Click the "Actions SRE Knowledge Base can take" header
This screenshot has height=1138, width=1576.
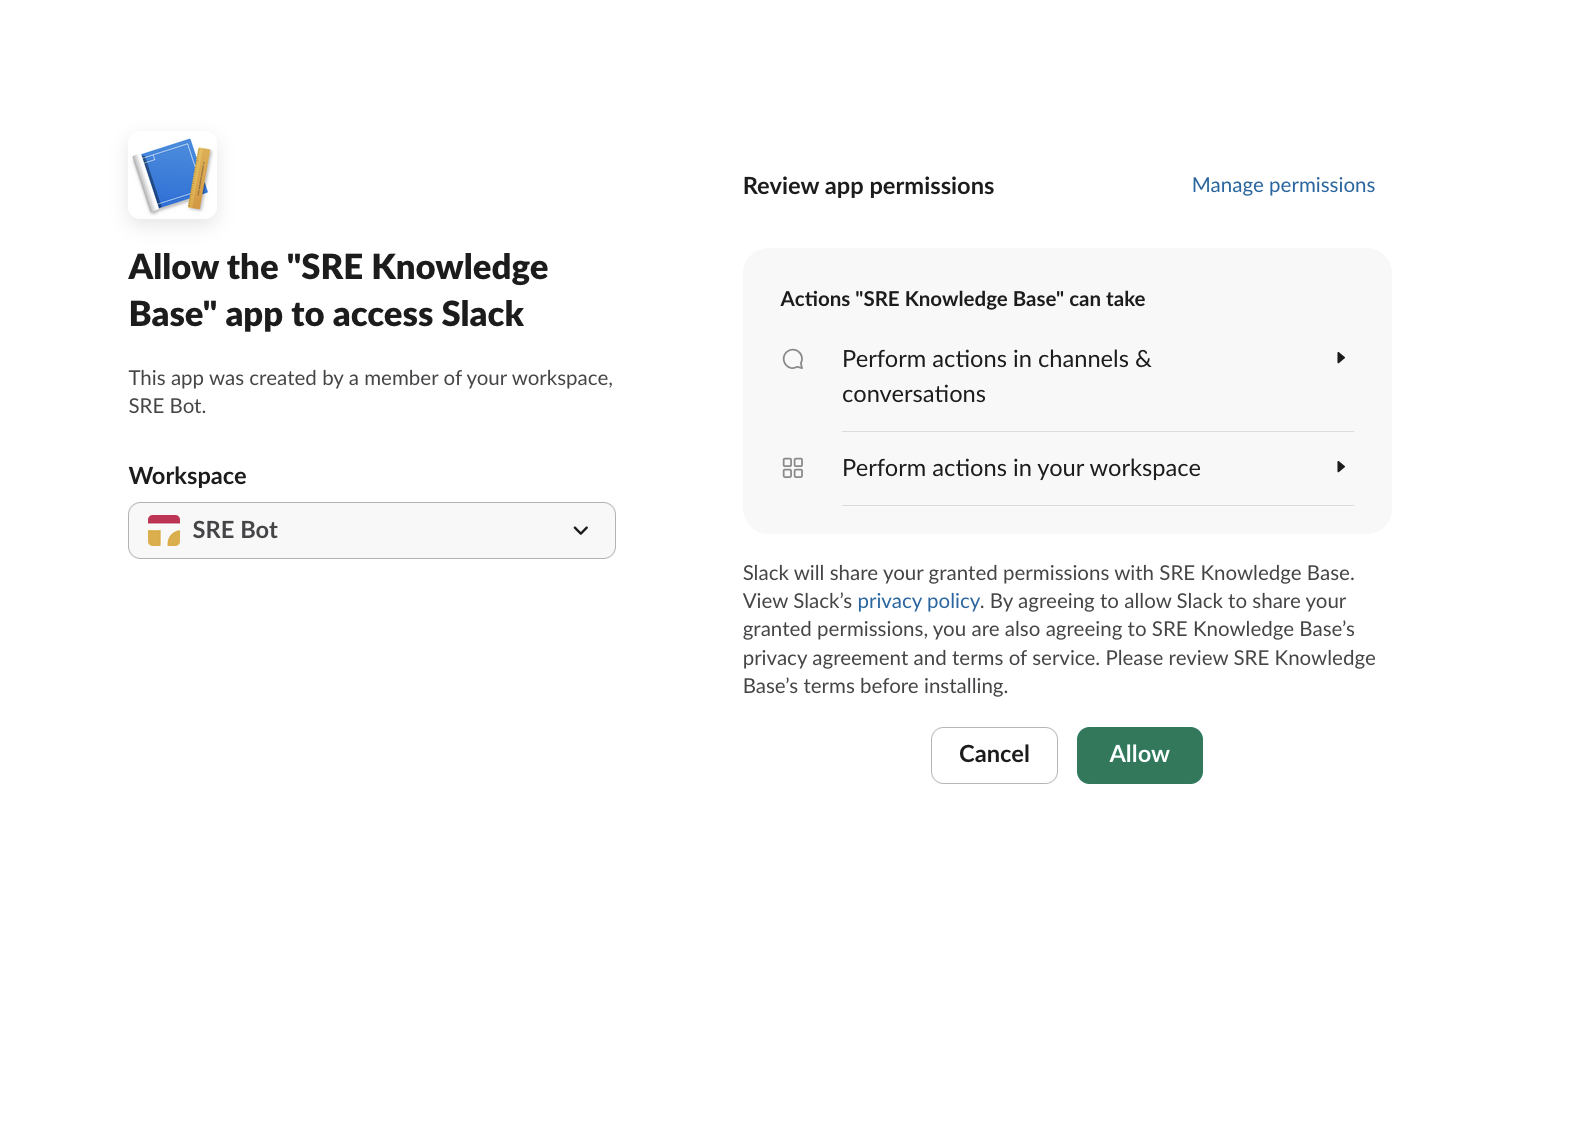point(962,299)
